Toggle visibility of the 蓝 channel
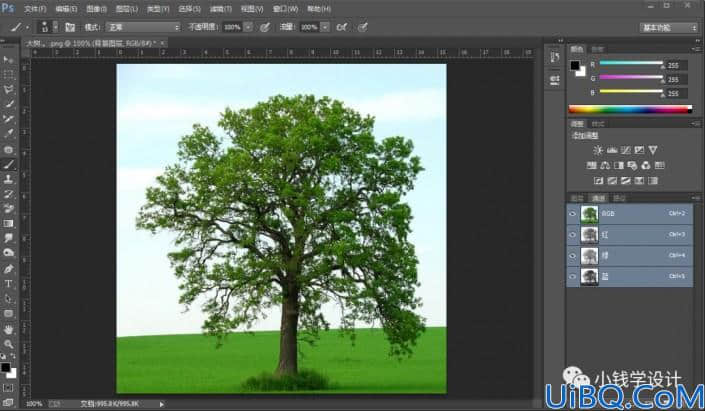Viewport: 705px width, 411px height. [572, 277]
